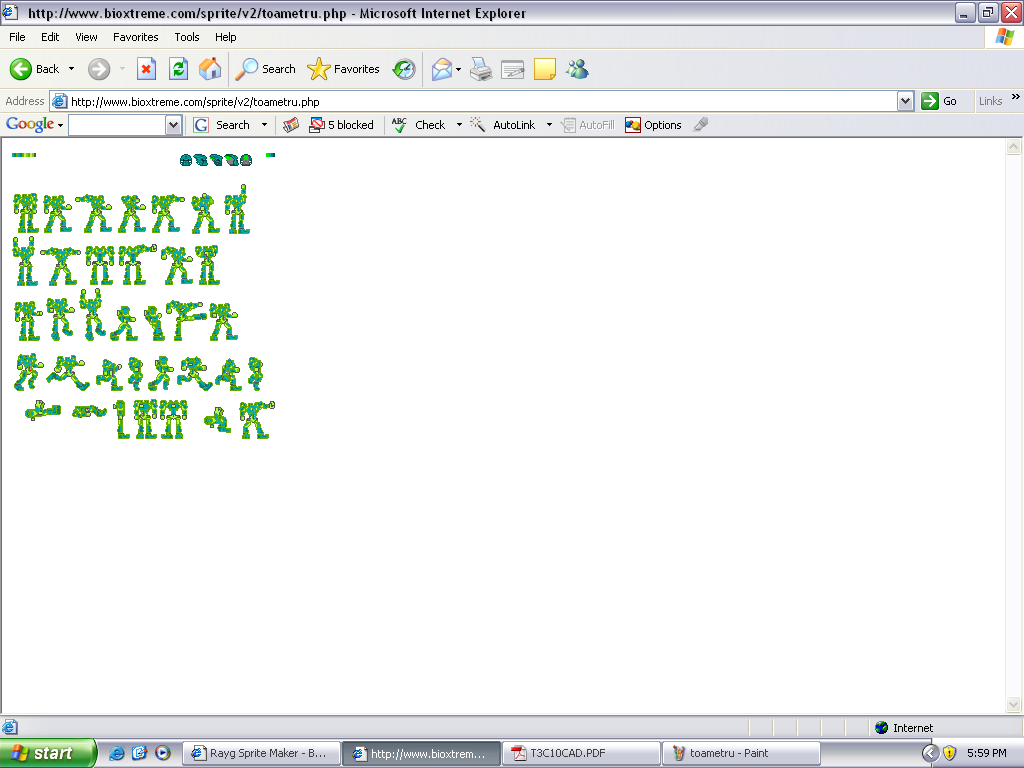Click the Edit page icon

[513, 69]
